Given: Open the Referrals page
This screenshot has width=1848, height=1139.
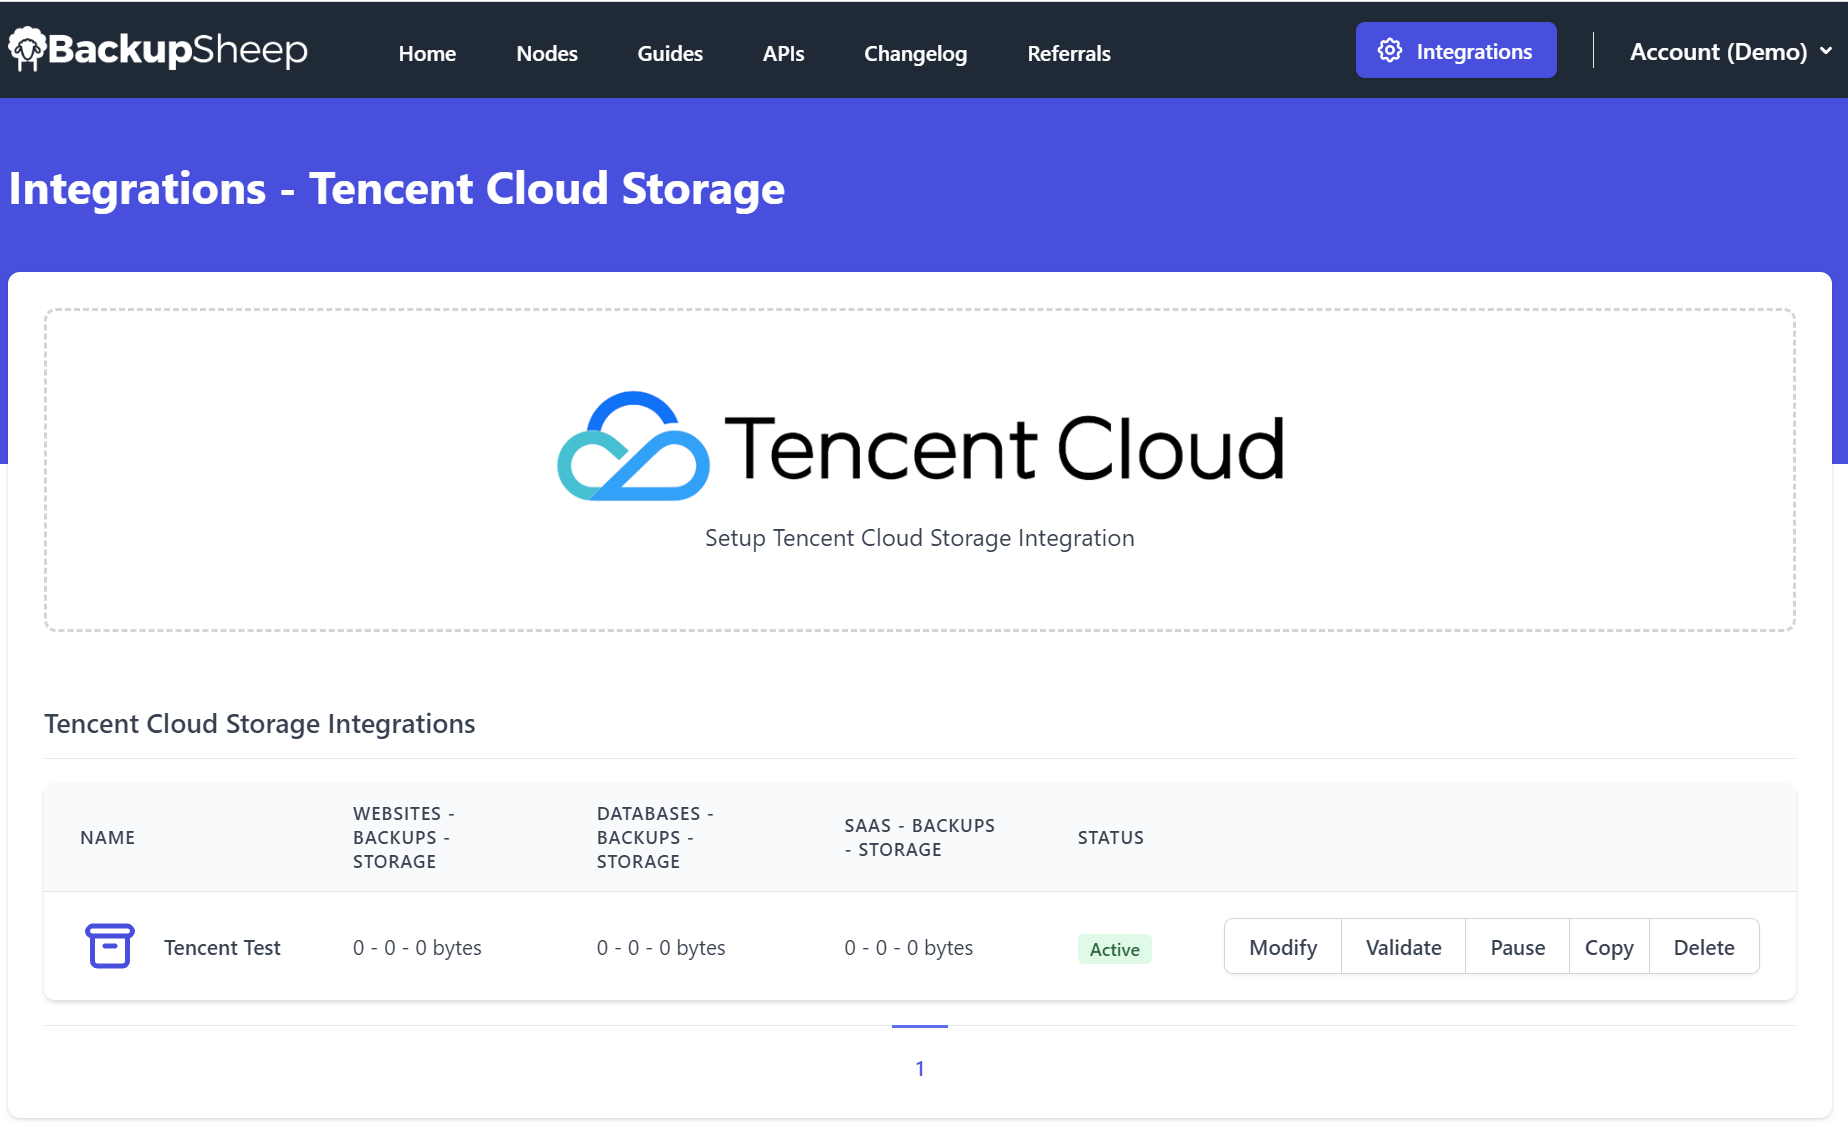Looking at the screenshot, I should pyautogui.click(x=1069, y=54).
